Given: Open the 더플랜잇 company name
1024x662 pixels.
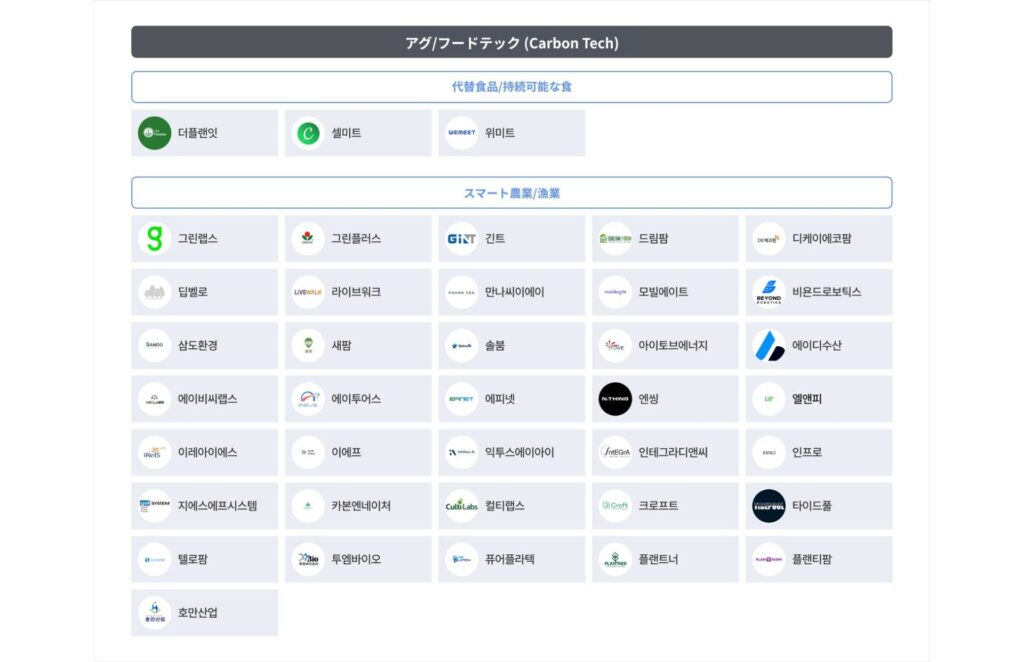Looking at the screenshot, I should (198, 133).
